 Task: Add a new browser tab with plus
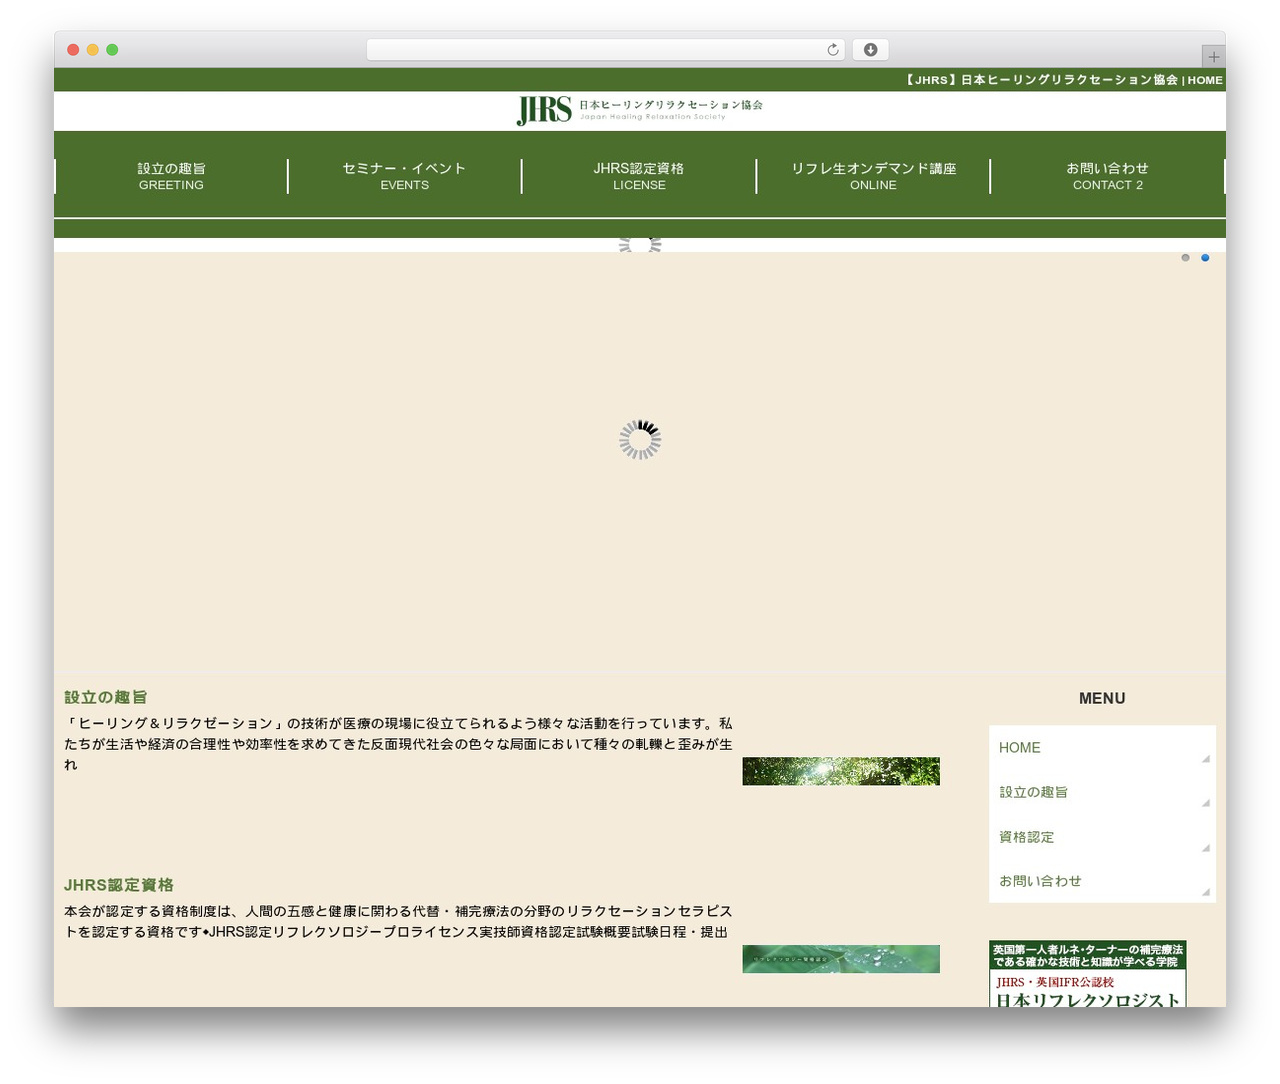click(1213, 57)
